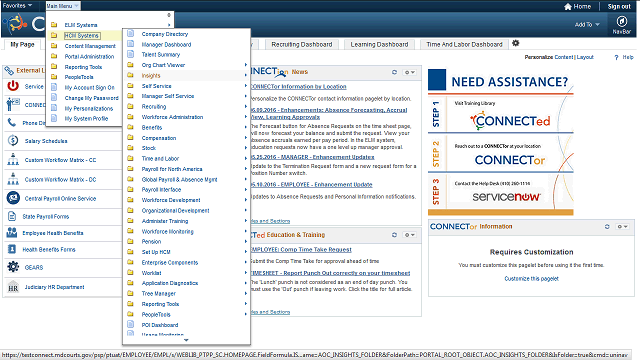The width and height of the screenshot is (640, 360).
Task: Open the NavBar compass icon
Action: (622, 21)
